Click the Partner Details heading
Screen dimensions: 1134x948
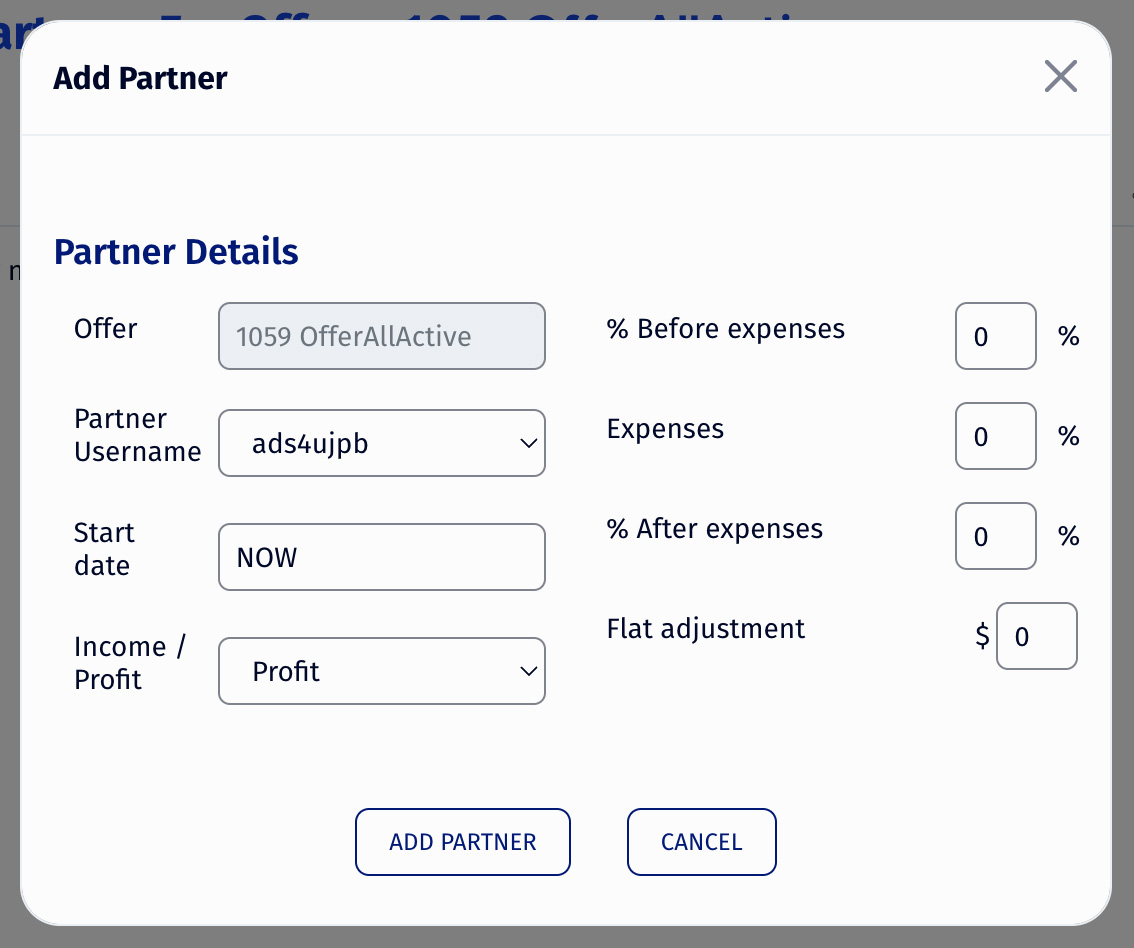pos(176,252)
